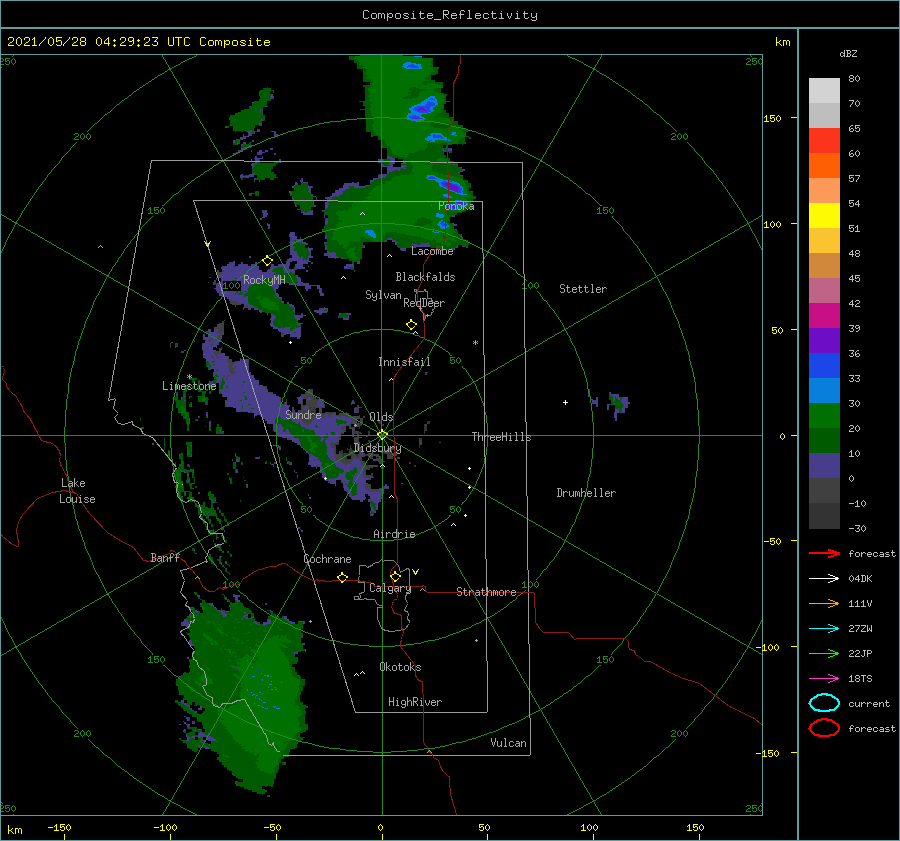Select the Sylvan label on map
This screenshot has height=841, width=900.
pos(383,295)
